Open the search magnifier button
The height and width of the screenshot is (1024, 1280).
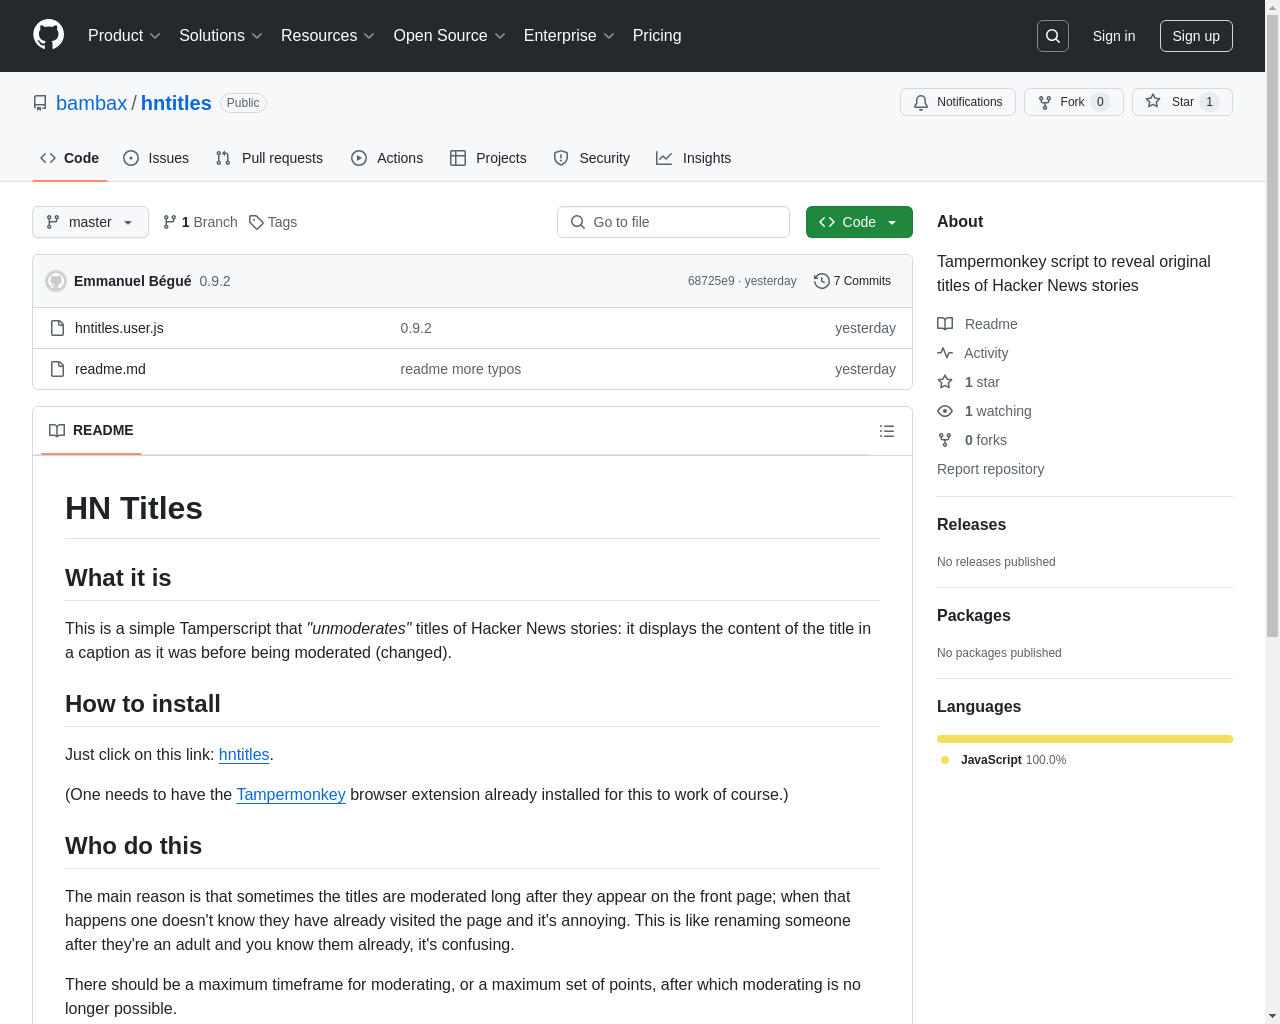pos(1053,36)
